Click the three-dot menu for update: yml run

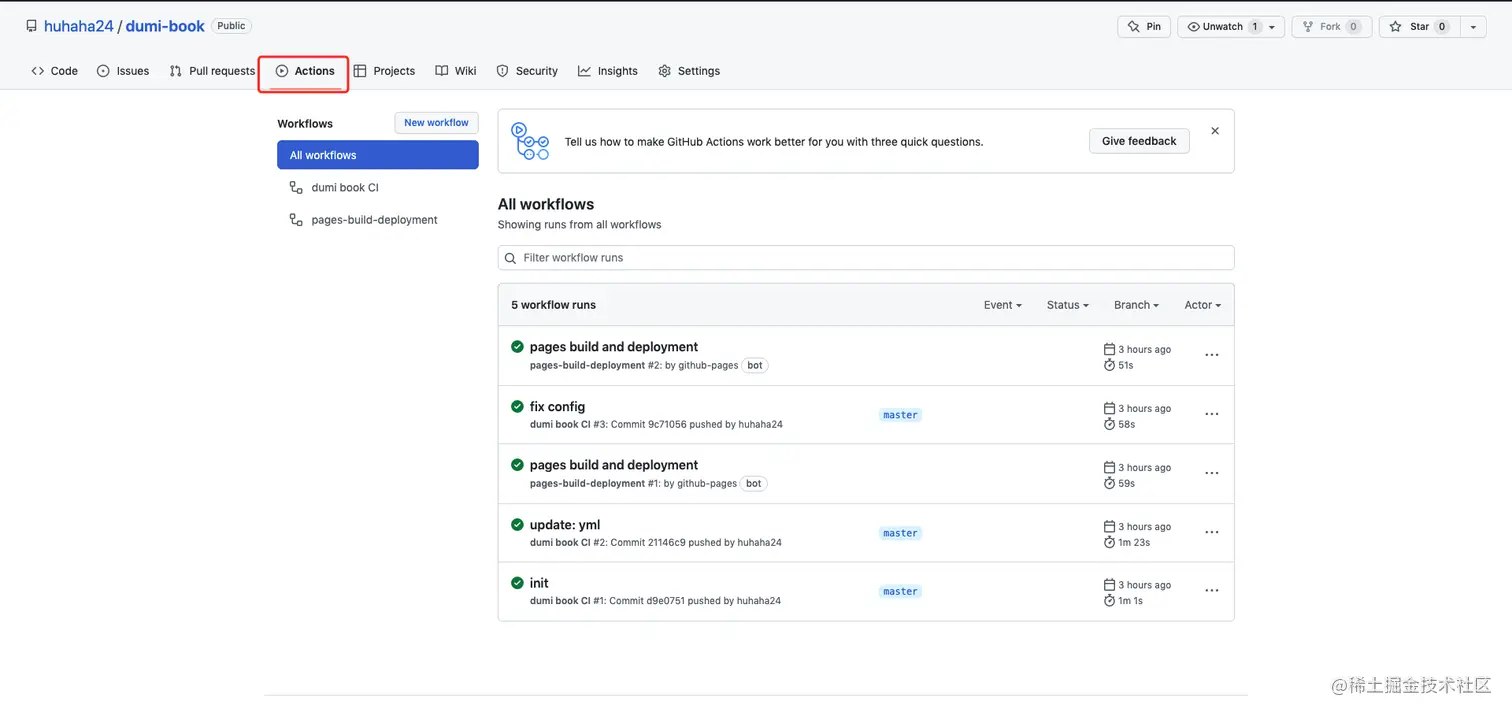(1211, 532)
